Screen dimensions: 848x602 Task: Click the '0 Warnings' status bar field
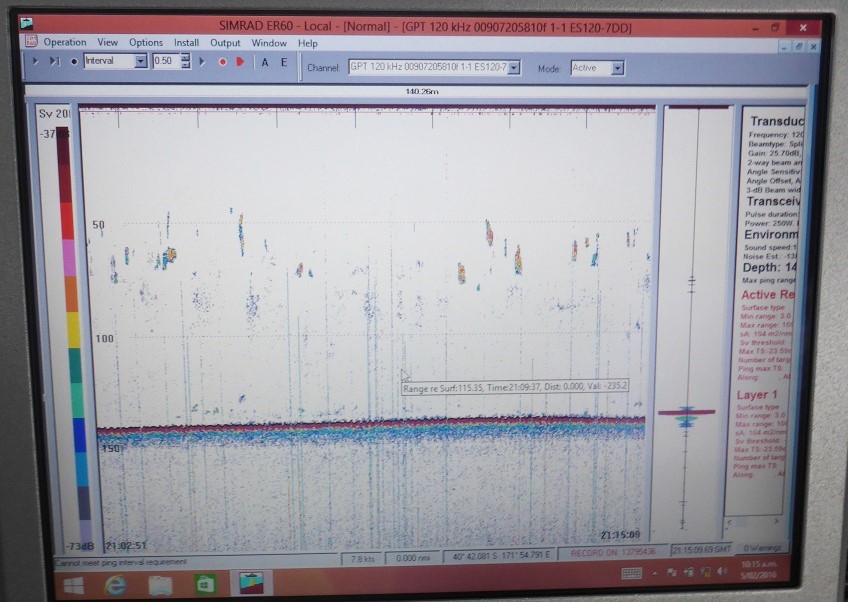pyautogui.click(x=764, y=551)
